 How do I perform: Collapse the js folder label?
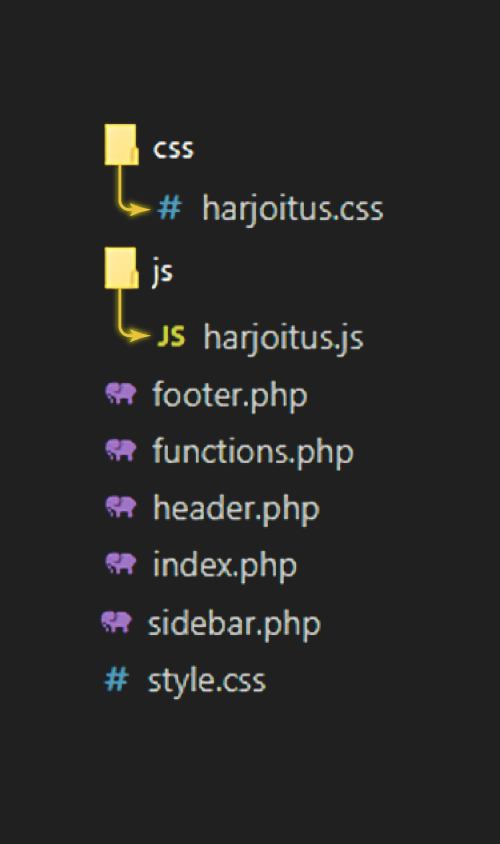163,271
